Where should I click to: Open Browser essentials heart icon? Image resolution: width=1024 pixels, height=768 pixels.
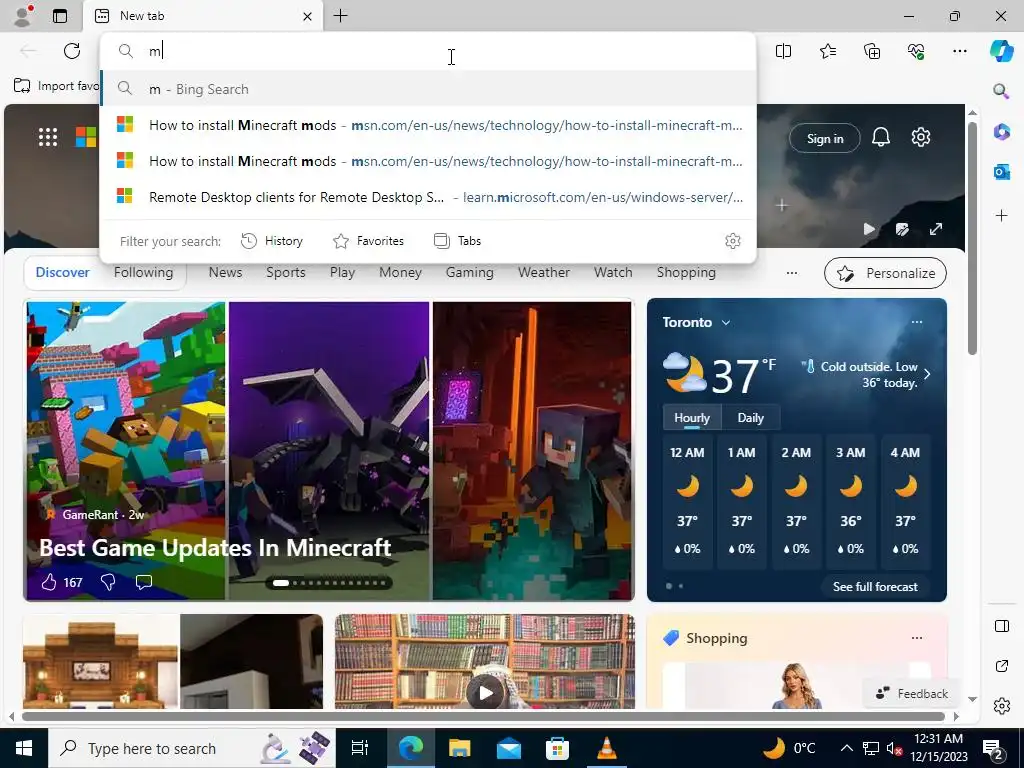click(916, 51)
